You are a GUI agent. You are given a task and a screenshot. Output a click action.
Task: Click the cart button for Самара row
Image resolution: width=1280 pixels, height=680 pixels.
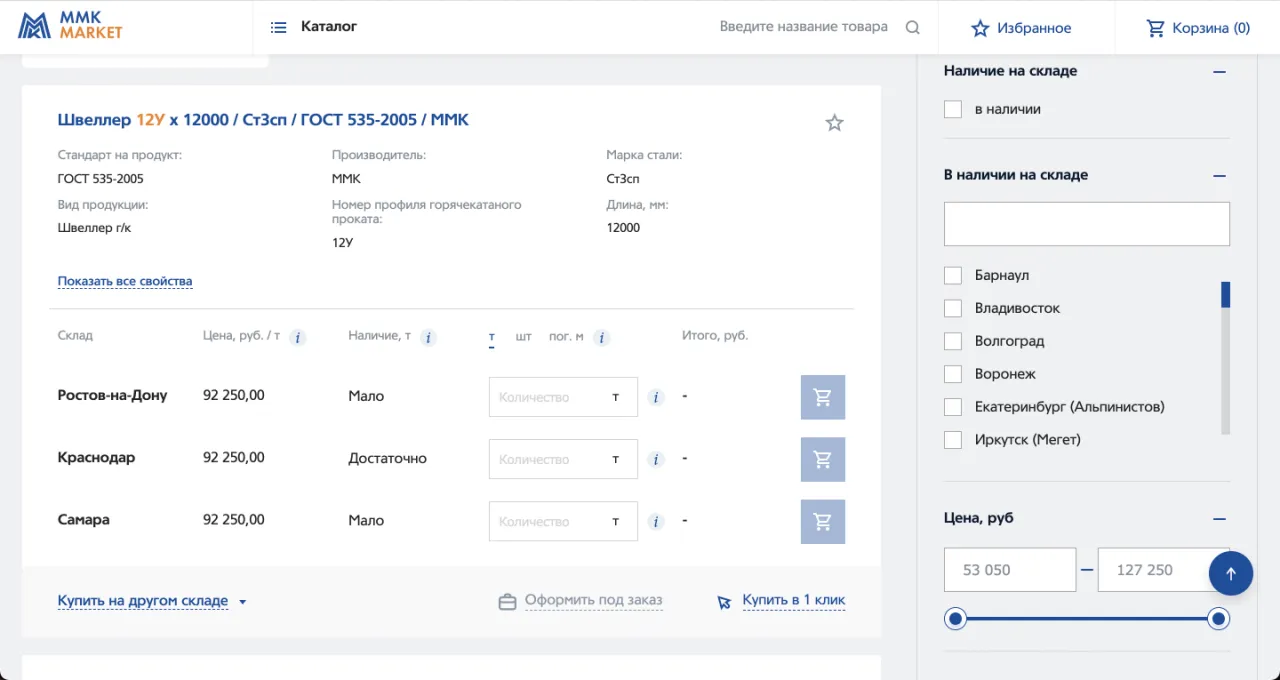pyautogui.click(x=822, y=521)
